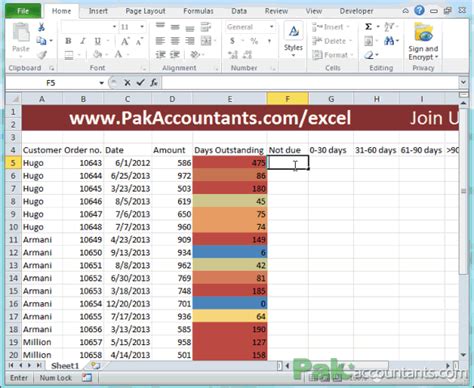
Task: Select the Format Painter brush
Action: 42,54
